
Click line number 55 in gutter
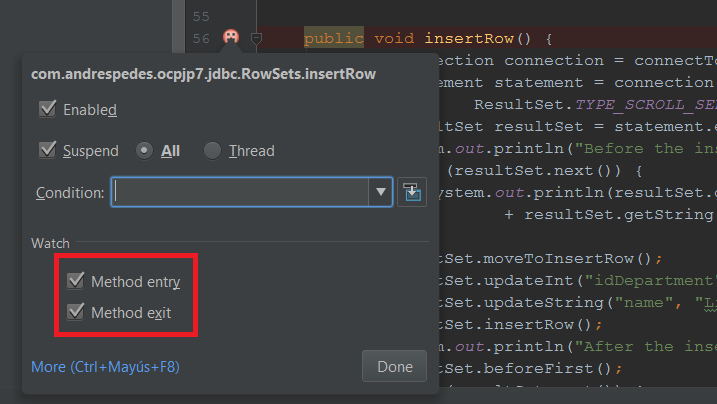pos(201,16)
